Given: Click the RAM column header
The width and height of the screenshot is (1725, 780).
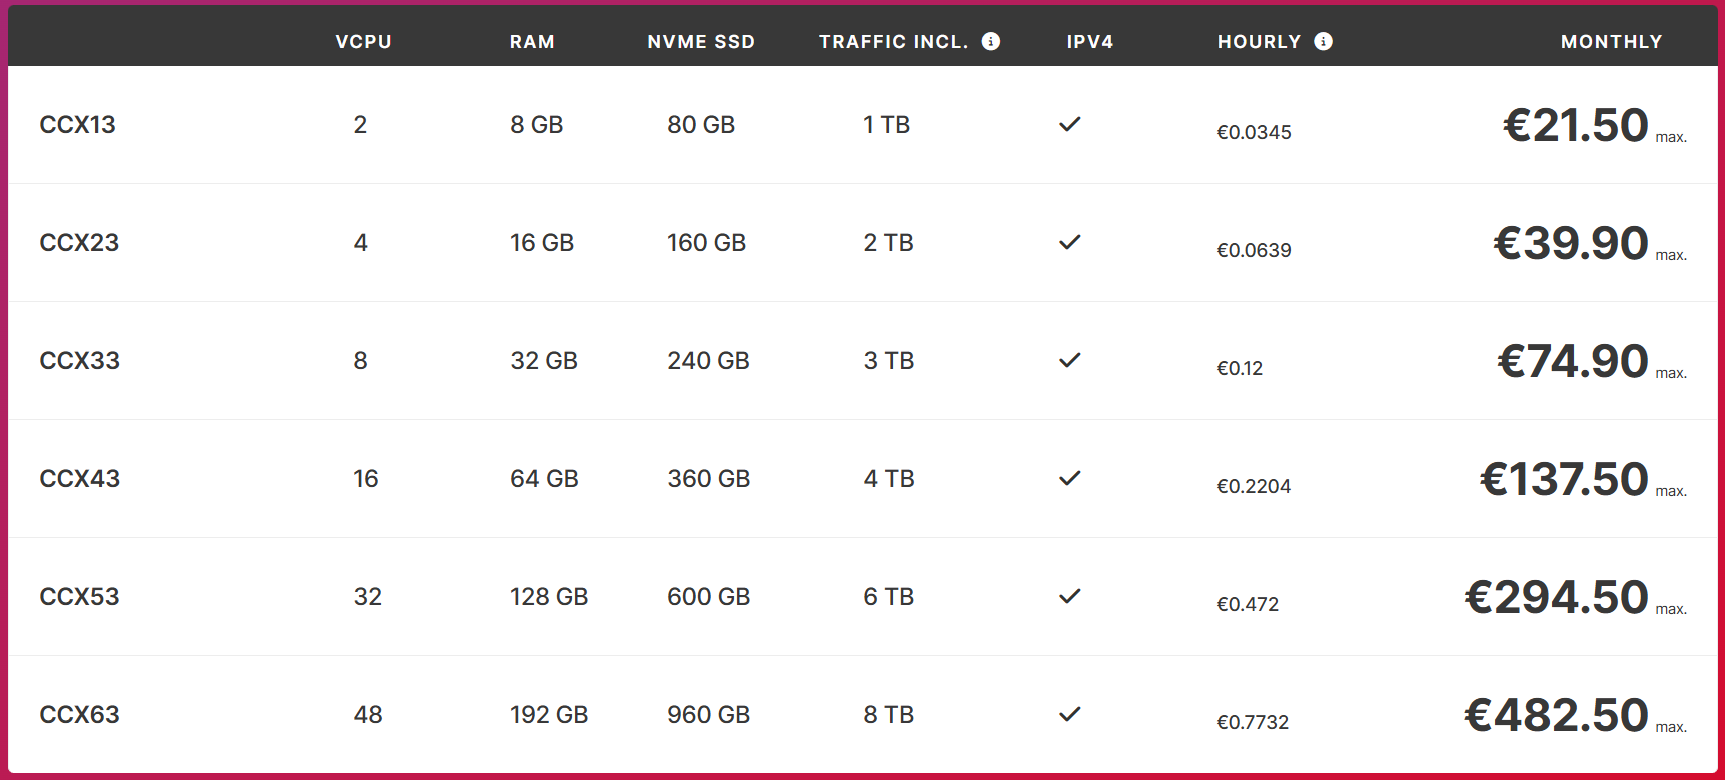Looking at the screenshot, I should (x=532, y=42).
